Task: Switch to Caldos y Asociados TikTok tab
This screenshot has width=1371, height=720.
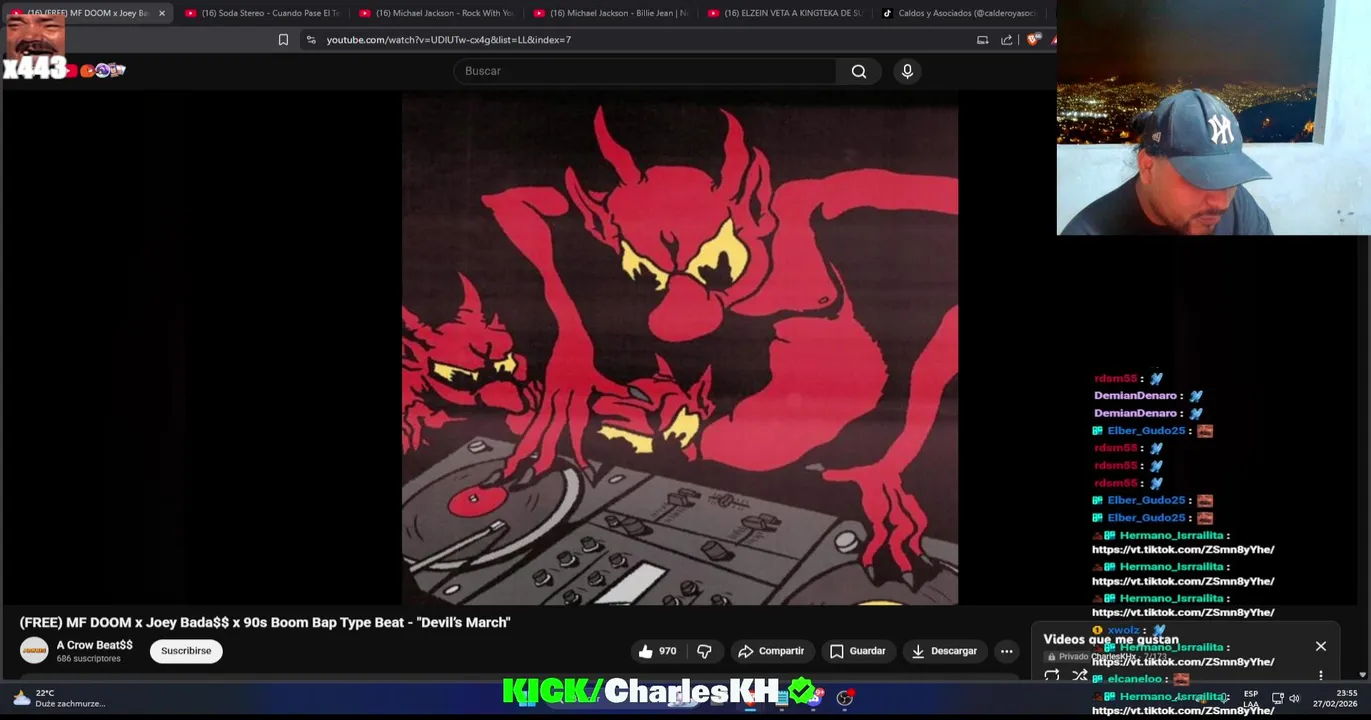Action: pyautogui.click(x=958, y=13)
